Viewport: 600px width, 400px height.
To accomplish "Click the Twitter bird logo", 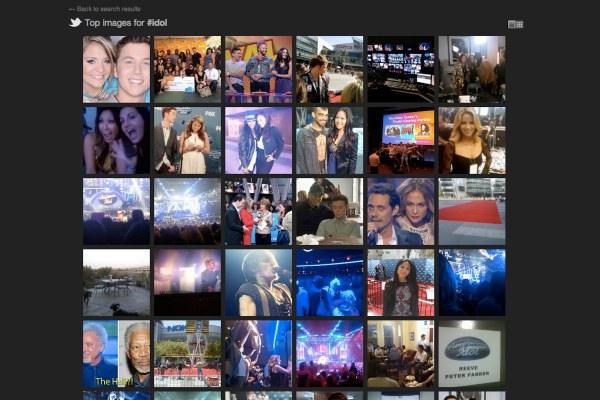I will pos(75,23).
